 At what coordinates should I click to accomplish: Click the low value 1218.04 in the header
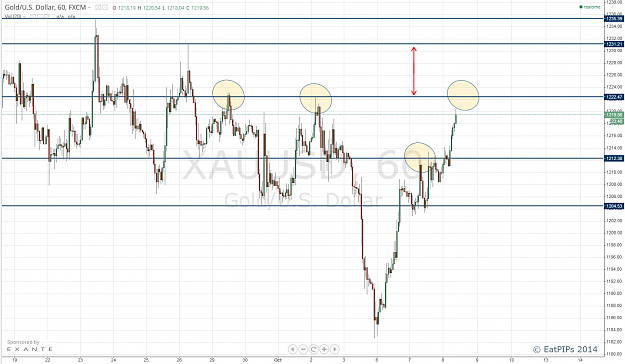click(176, 8)
